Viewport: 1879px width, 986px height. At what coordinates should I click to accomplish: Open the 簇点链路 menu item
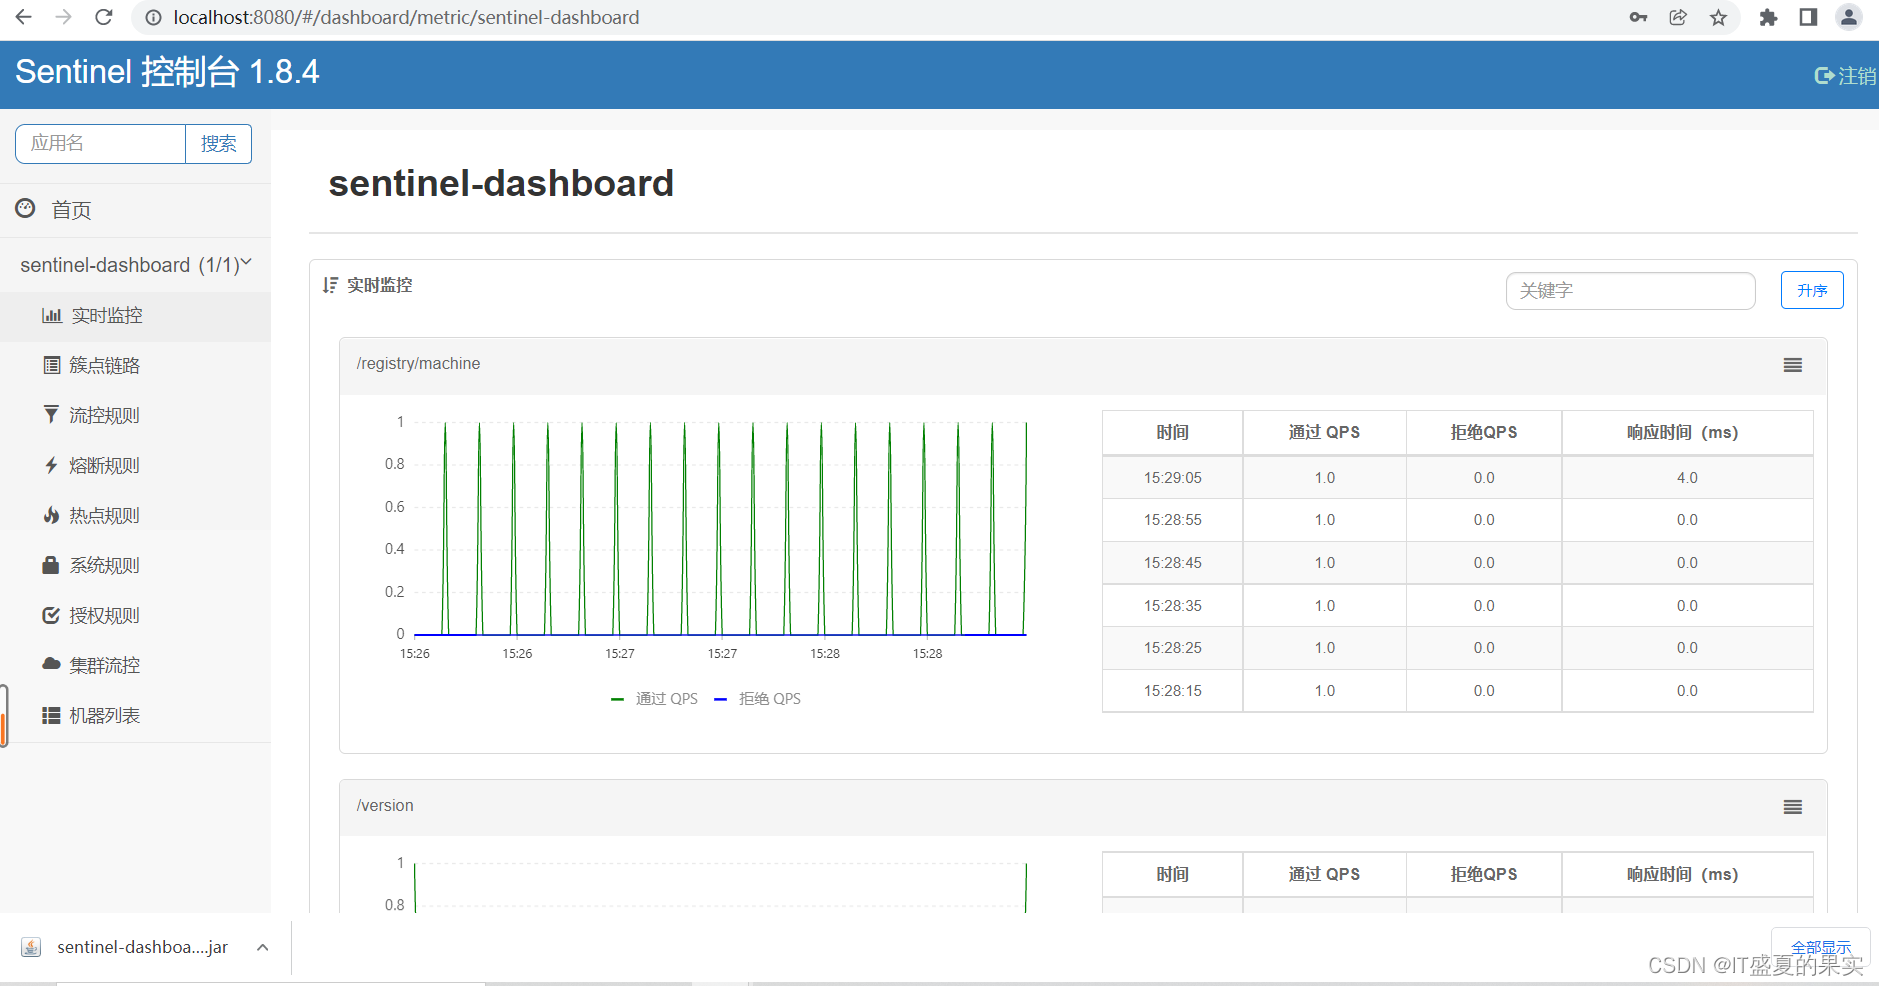click(x=135, y=366)
